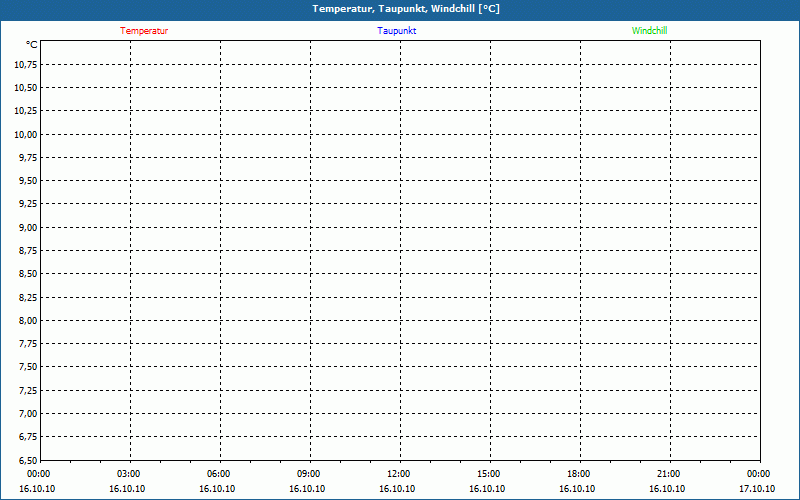
Task: Click the 7,50 y-axis value
Action: point(28,367)
